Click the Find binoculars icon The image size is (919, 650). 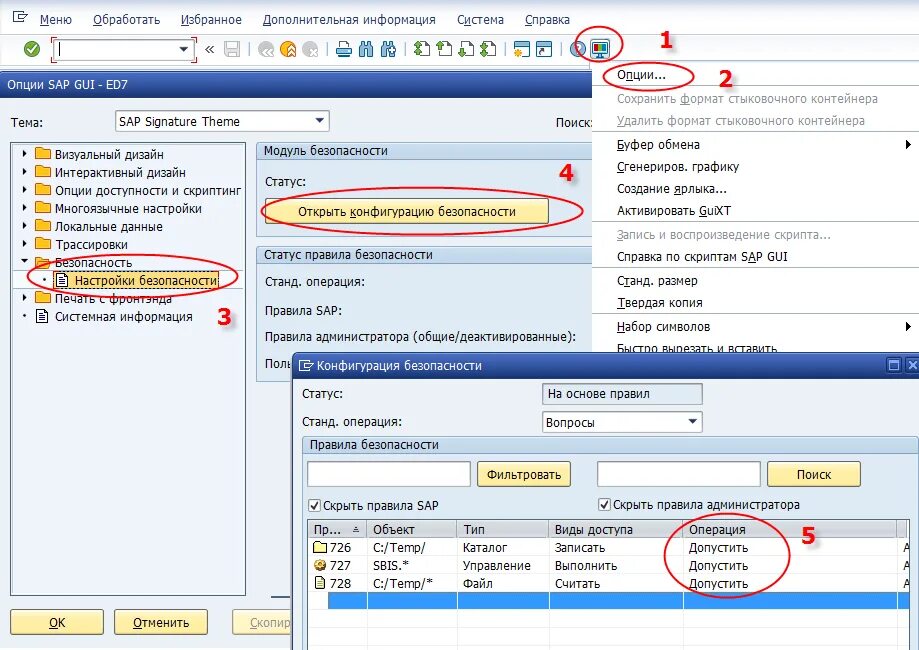(366, 49)
